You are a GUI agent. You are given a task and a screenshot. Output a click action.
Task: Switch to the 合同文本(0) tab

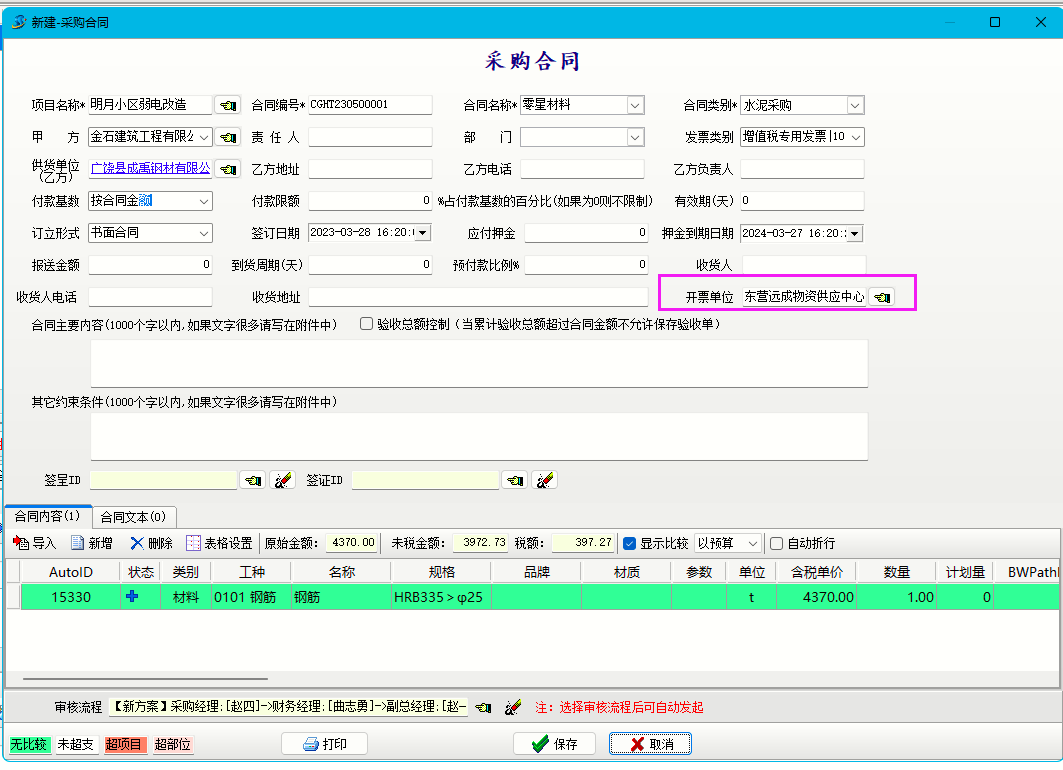(x=134, y=517)
